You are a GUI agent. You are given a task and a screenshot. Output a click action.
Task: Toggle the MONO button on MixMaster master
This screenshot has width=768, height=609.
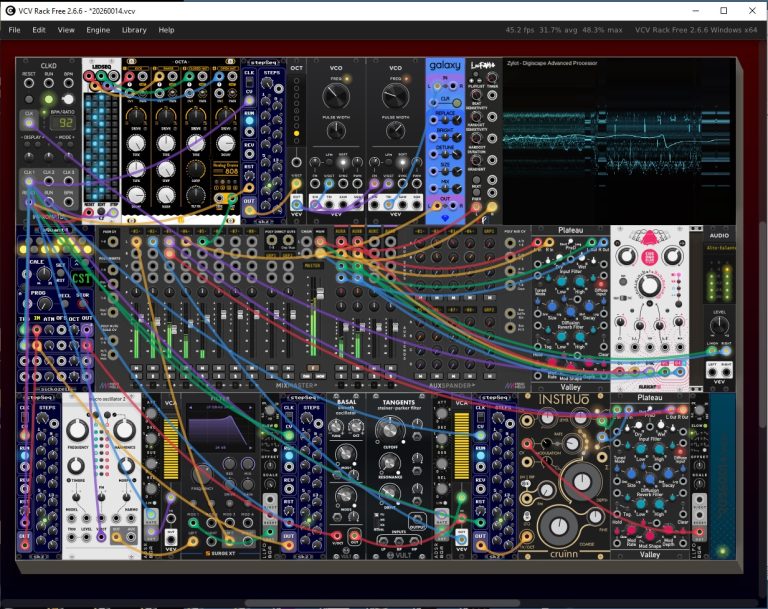pos(320,376)
